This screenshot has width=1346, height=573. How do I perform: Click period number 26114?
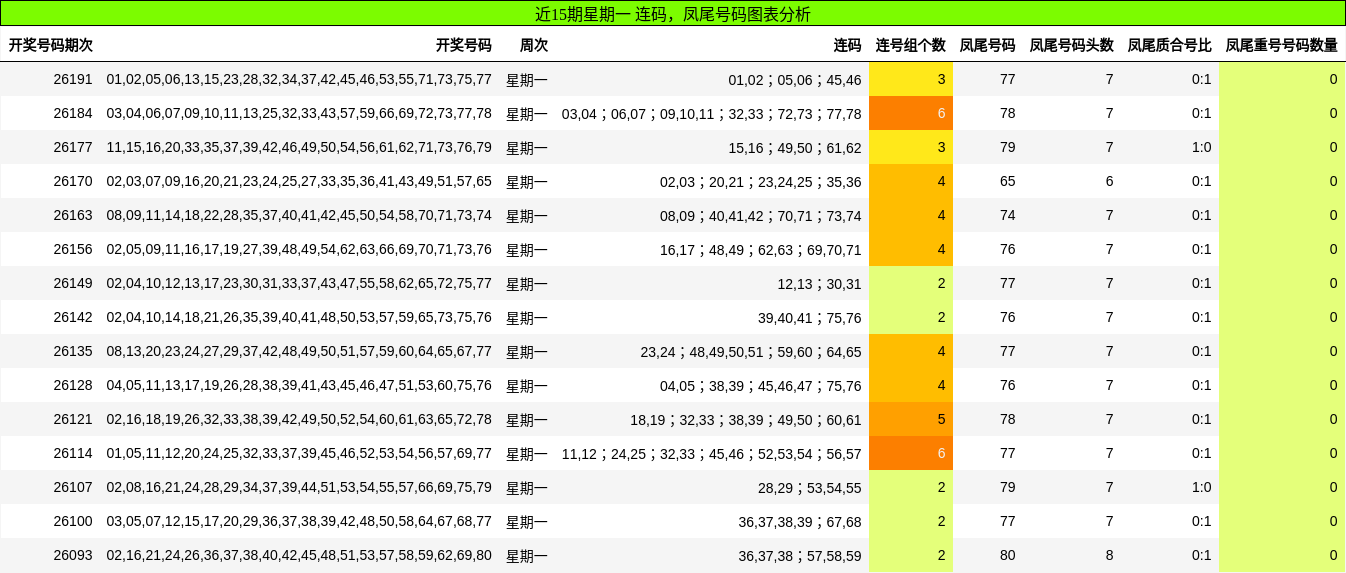(73, 453)
